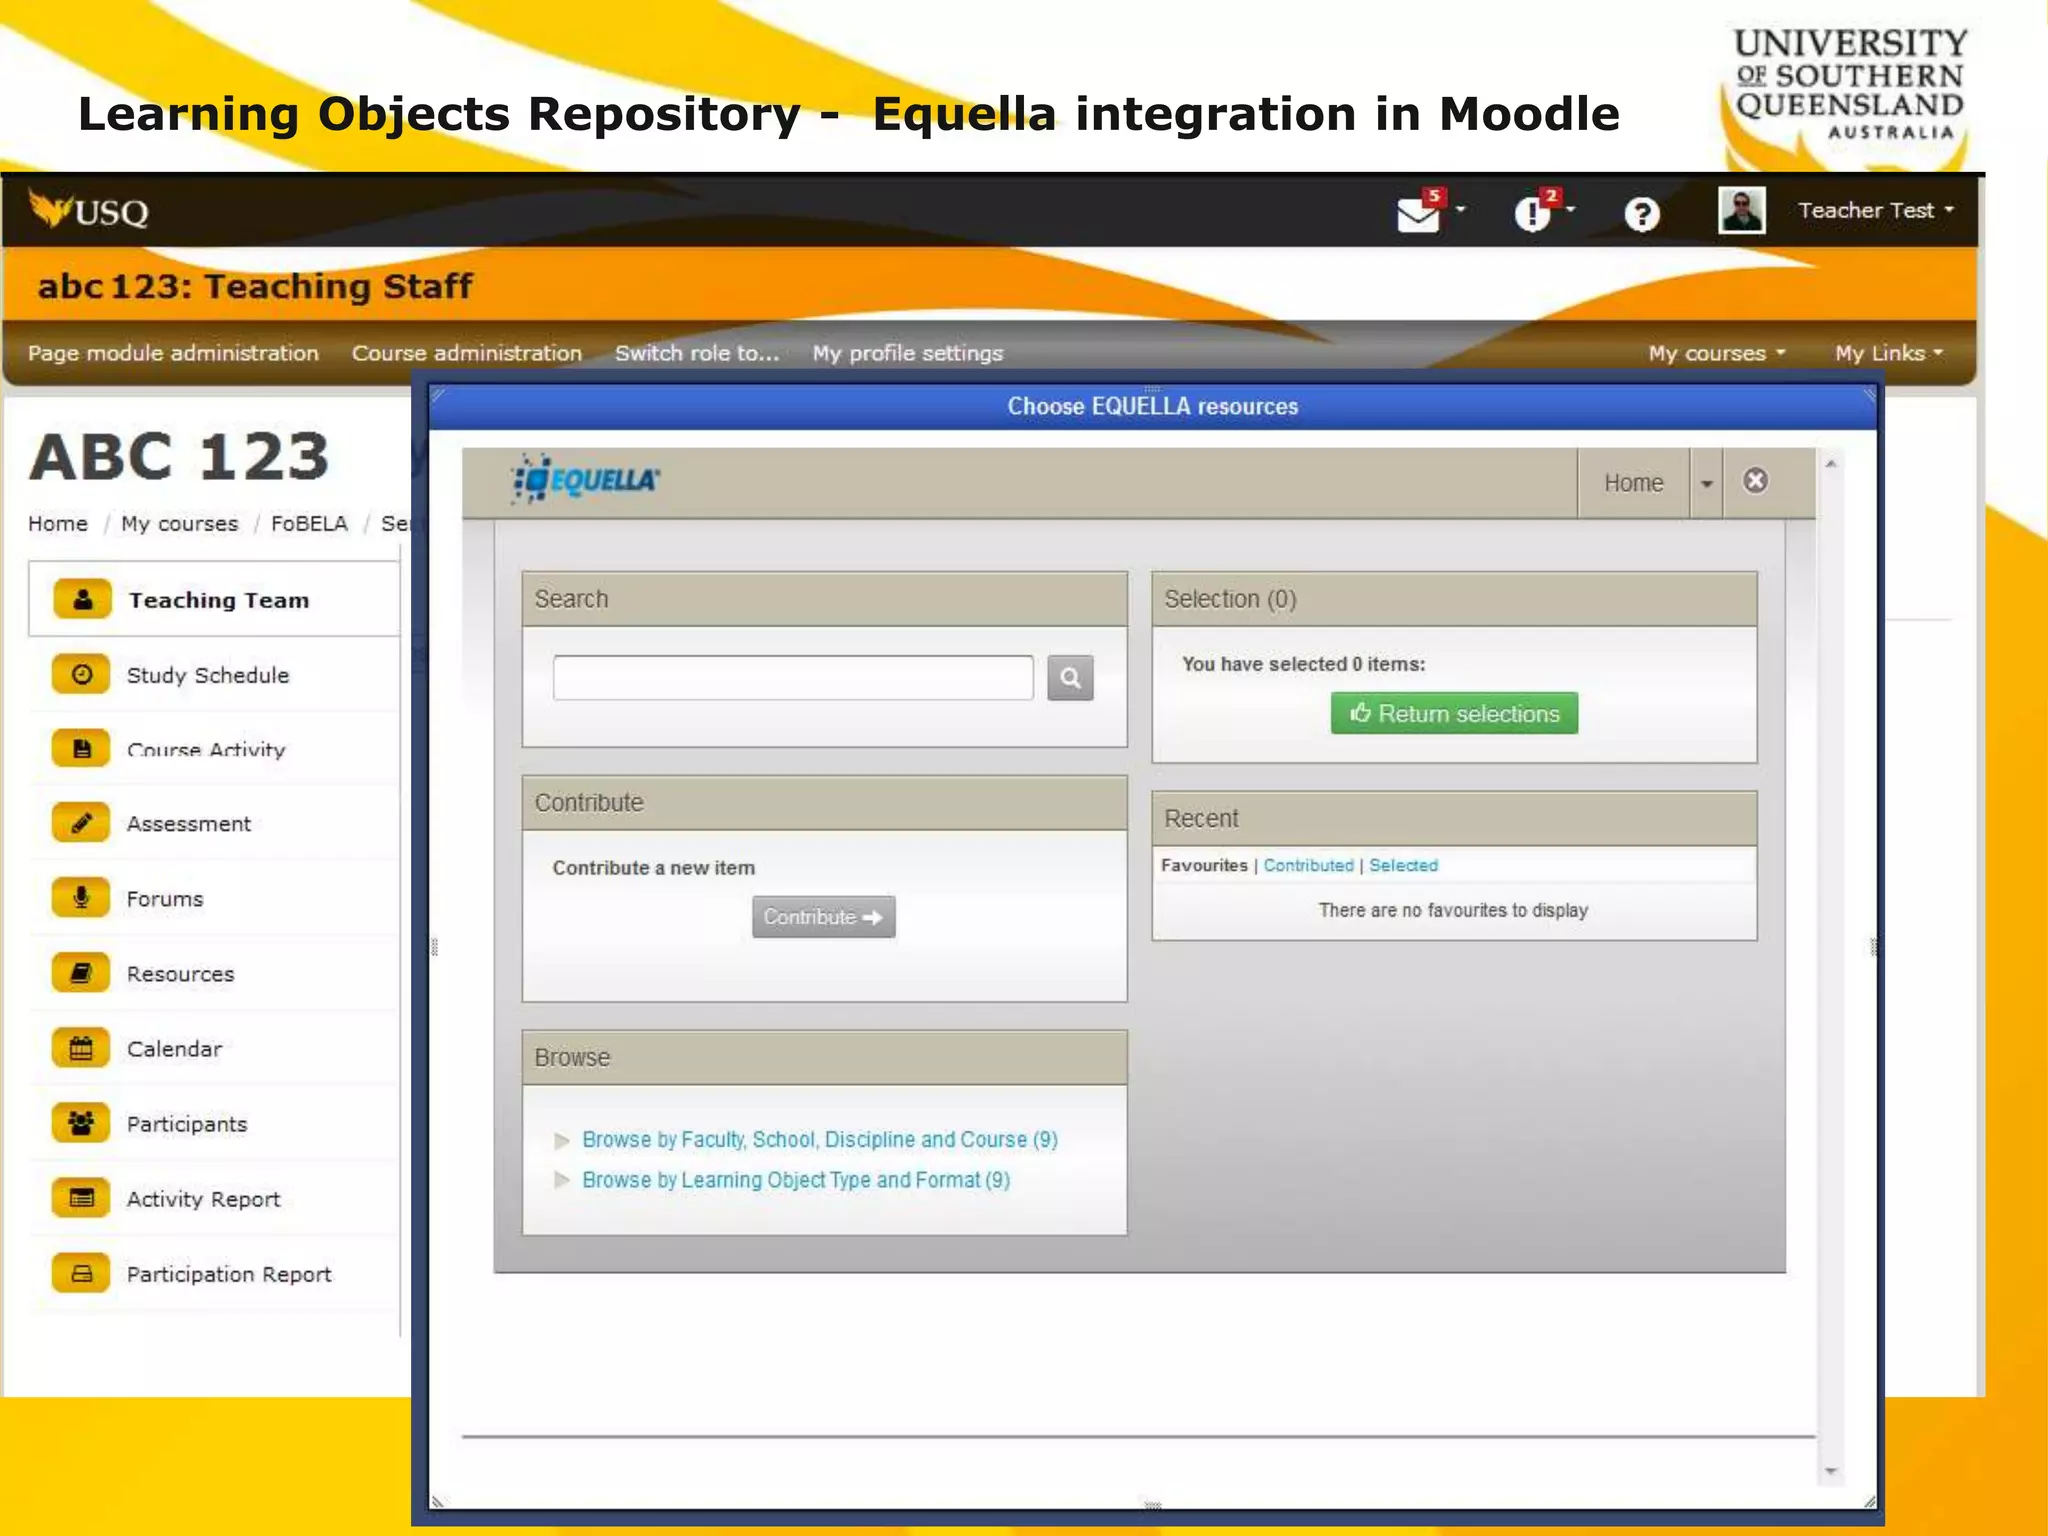Click the Participants group icon

pyautogui.click(x=82, y=1123)
